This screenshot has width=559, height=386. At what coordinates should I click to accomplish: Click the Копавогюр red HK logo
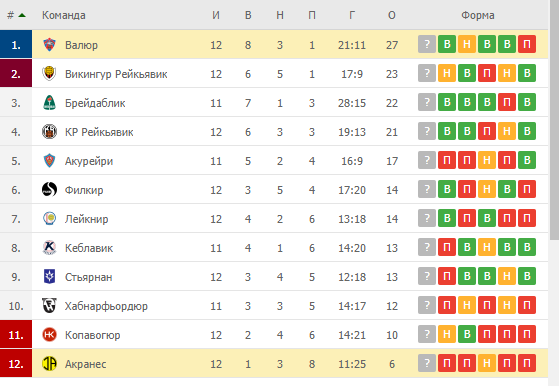(49, 335)
